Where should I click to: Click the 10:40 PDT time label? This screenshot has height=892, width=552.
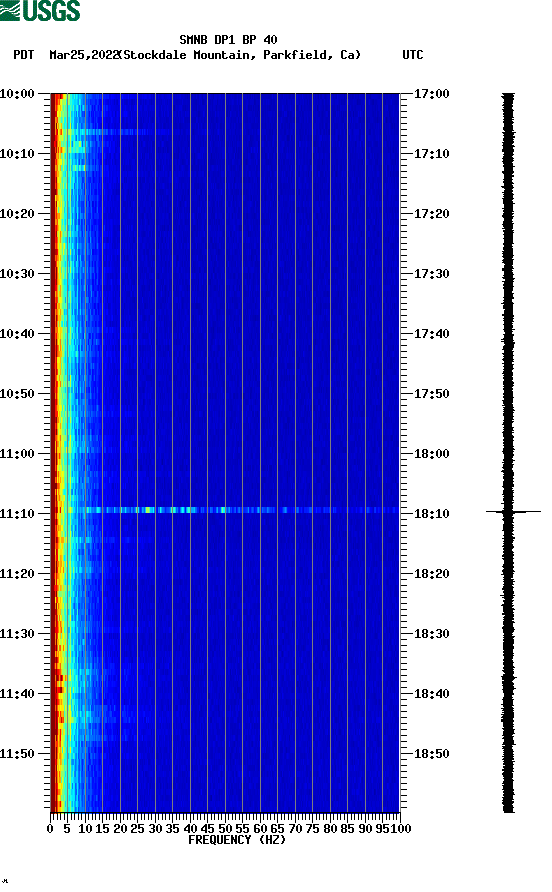(17, 334)
